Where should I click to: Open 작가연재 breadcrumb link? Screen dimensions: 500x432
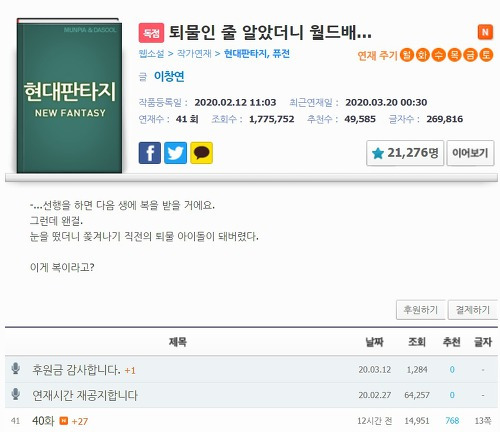pos(194,54)
